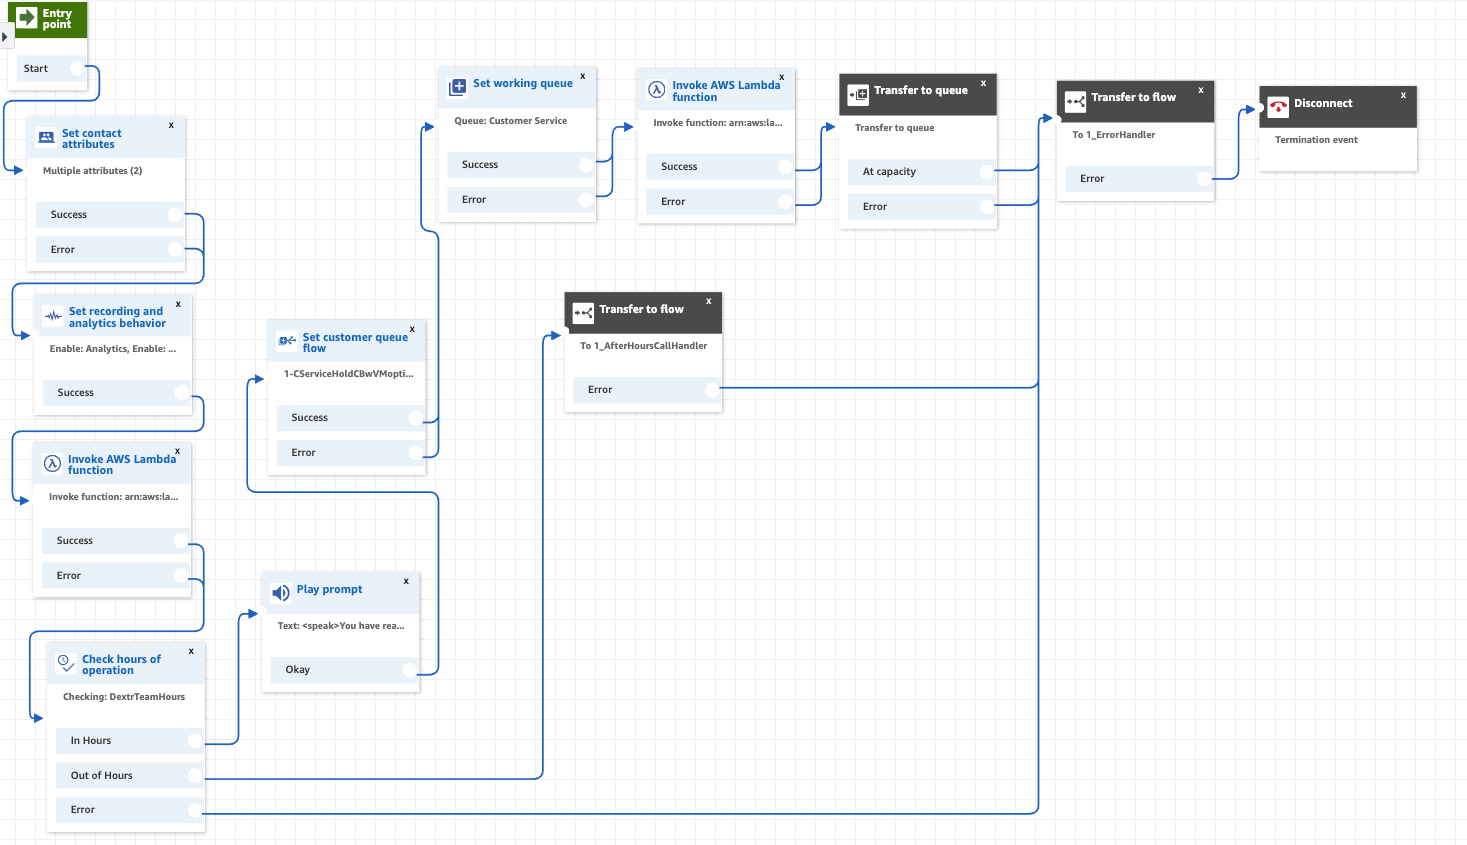
Task: Click the 'To 1_AfterHoursCallHandler' text
Action: click(x=644, y=346)
